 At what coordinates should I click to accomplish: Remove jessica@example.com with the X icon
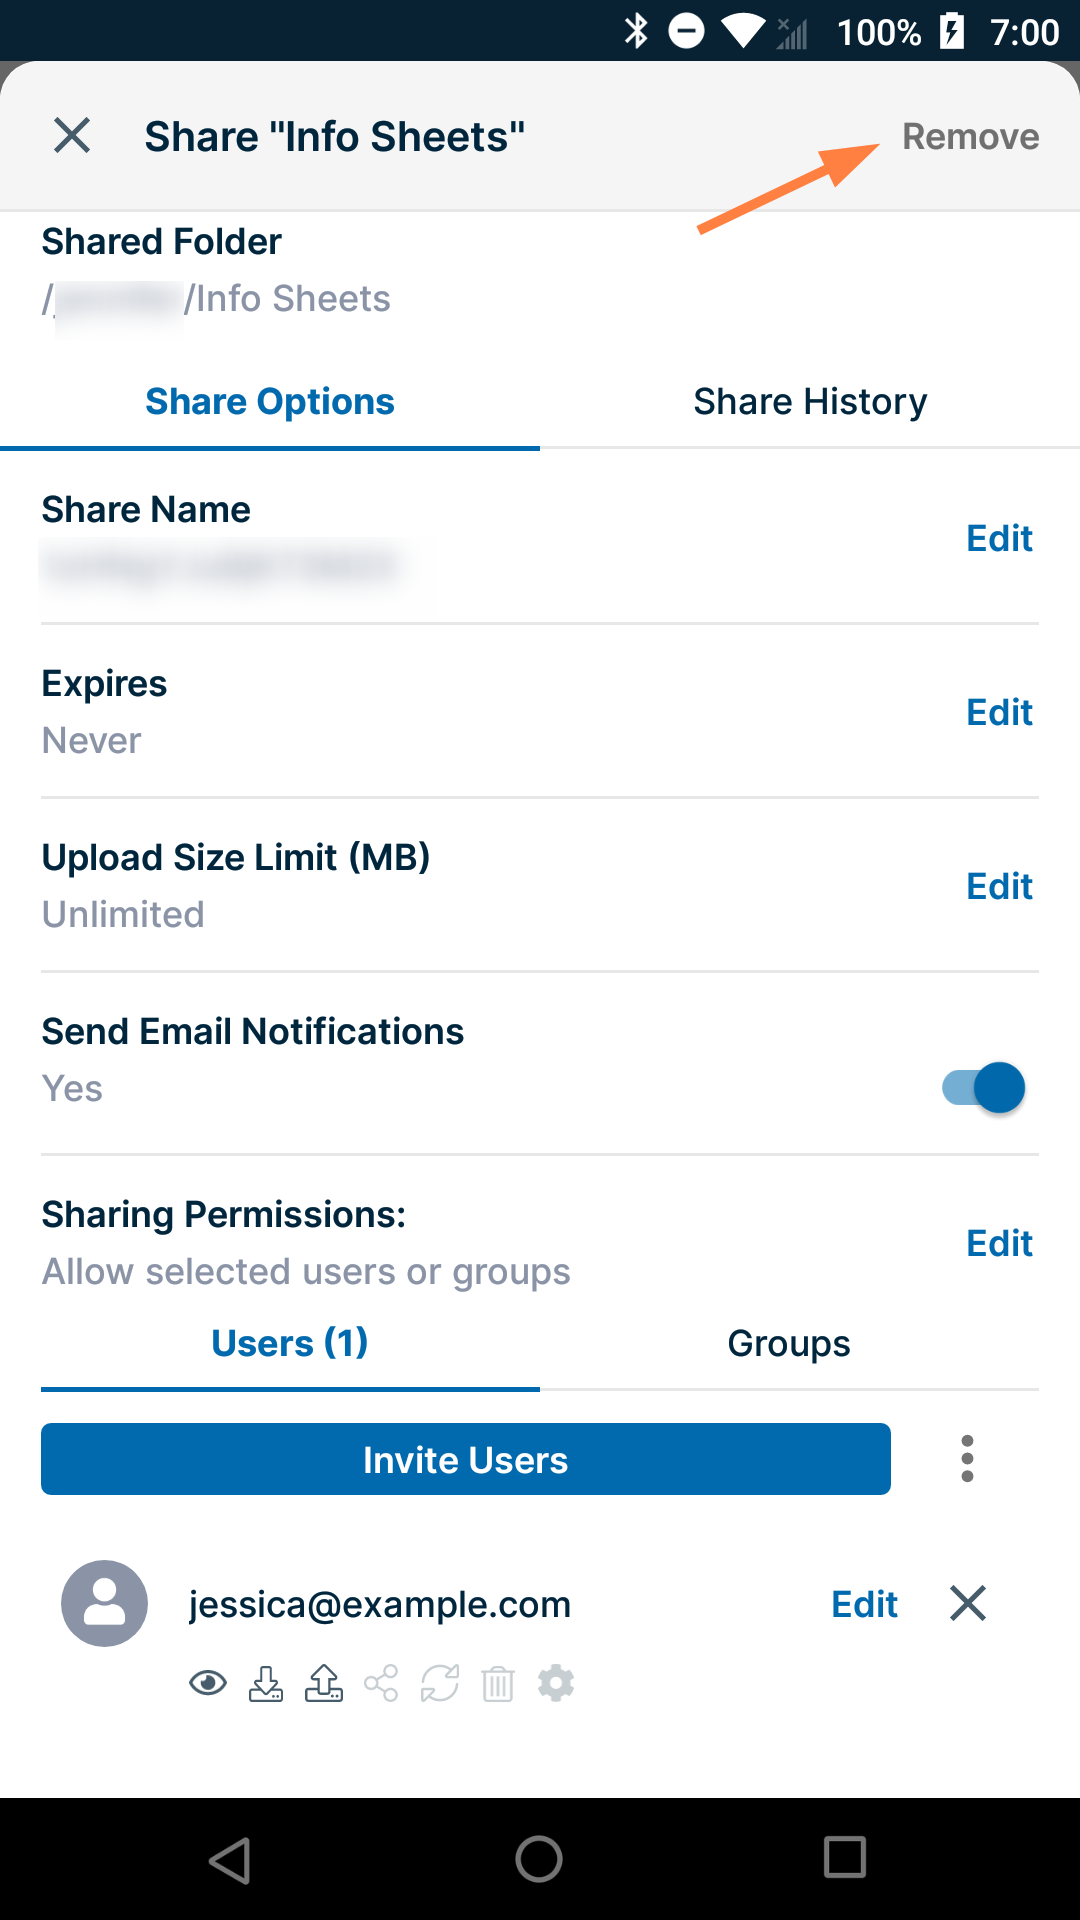[x=968, y=1603]
